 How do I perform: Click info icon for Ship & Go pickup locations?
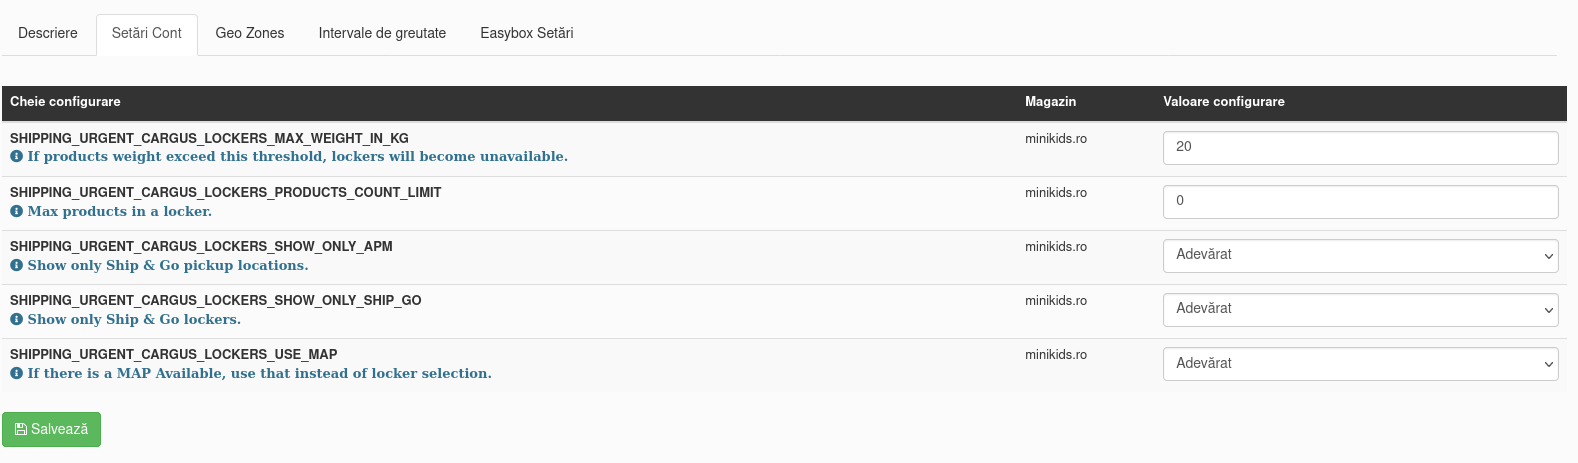point(16,266)
